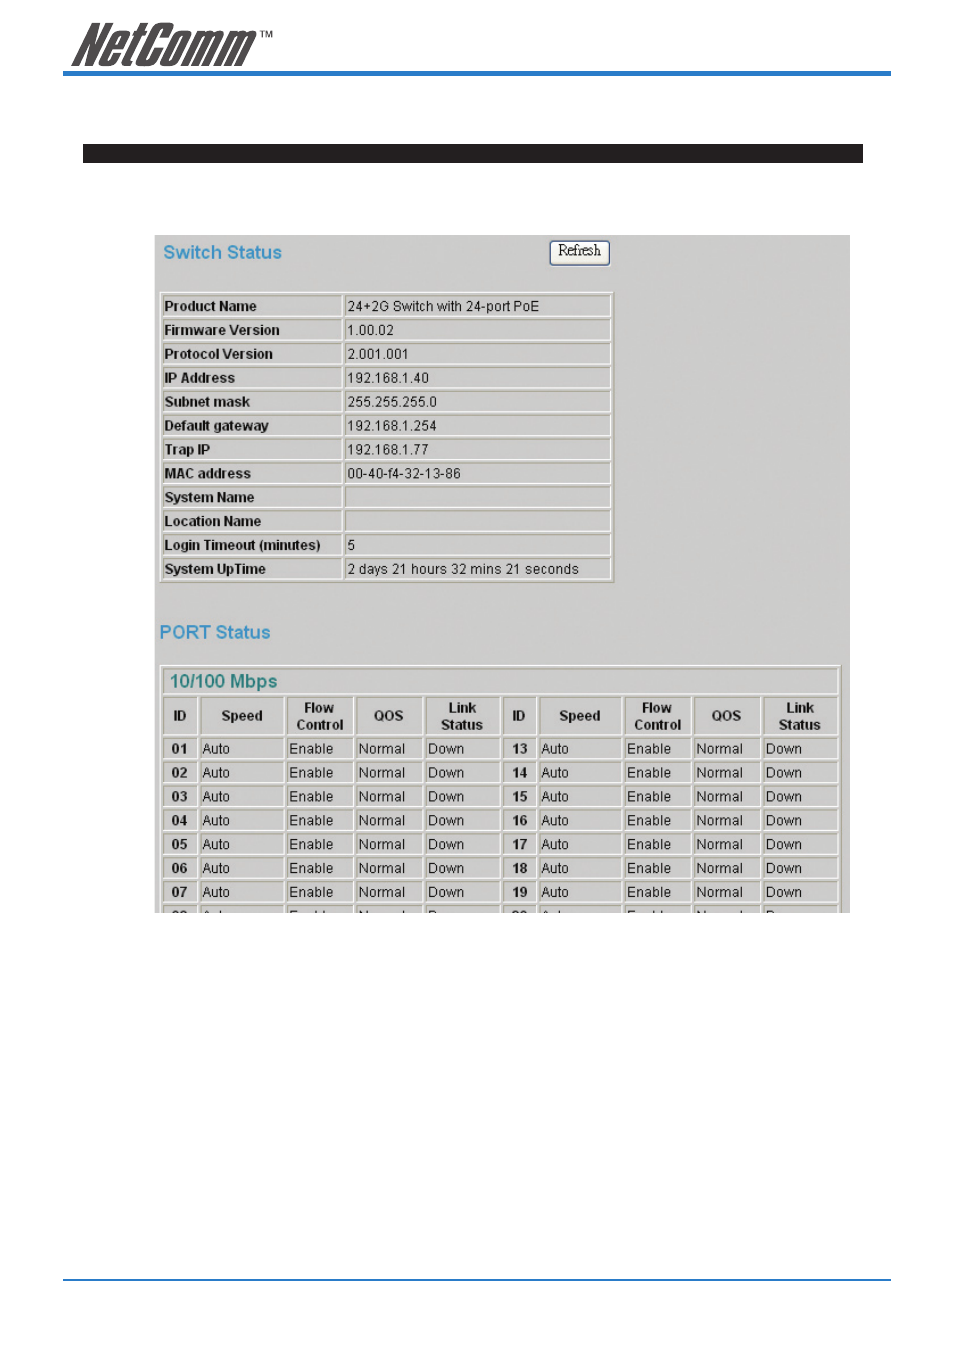Select the Product Name value field

click(x=477, y=306)
